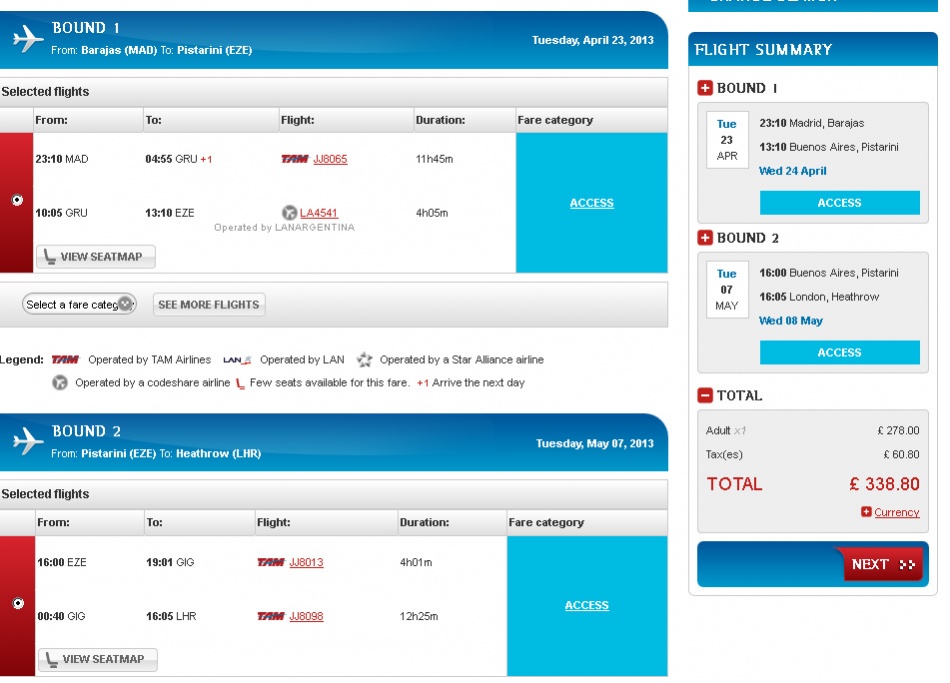Screen dimensions: 950x683
Task: Click the codeshare icon beside LA4541
Action: coord(290,213)
